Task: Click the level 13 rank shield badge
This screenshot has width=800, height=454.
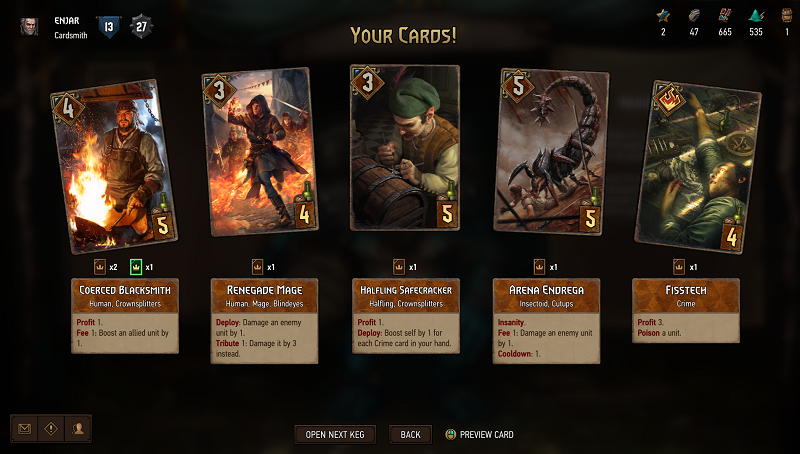Action: coord(108,27)
